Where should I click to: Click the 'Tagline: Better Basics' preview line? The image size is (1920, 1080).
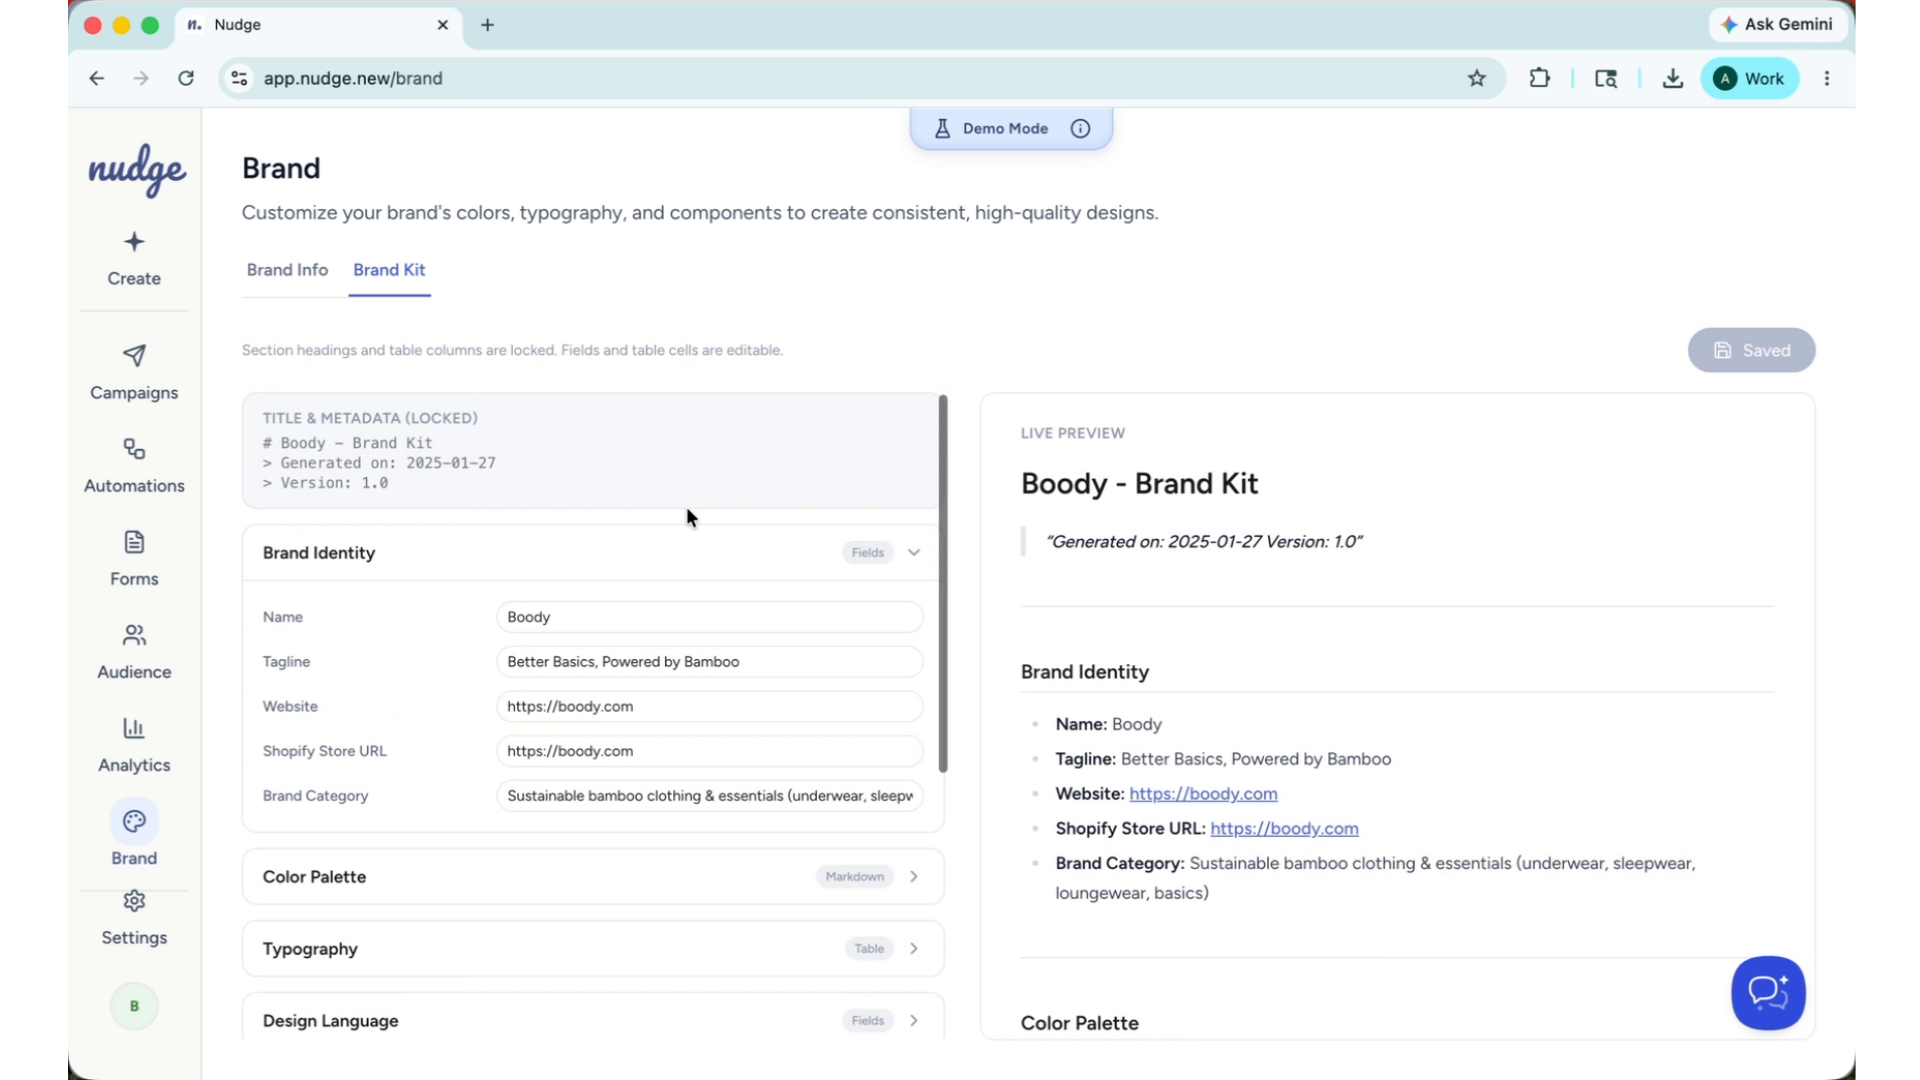click(1223, 759)
